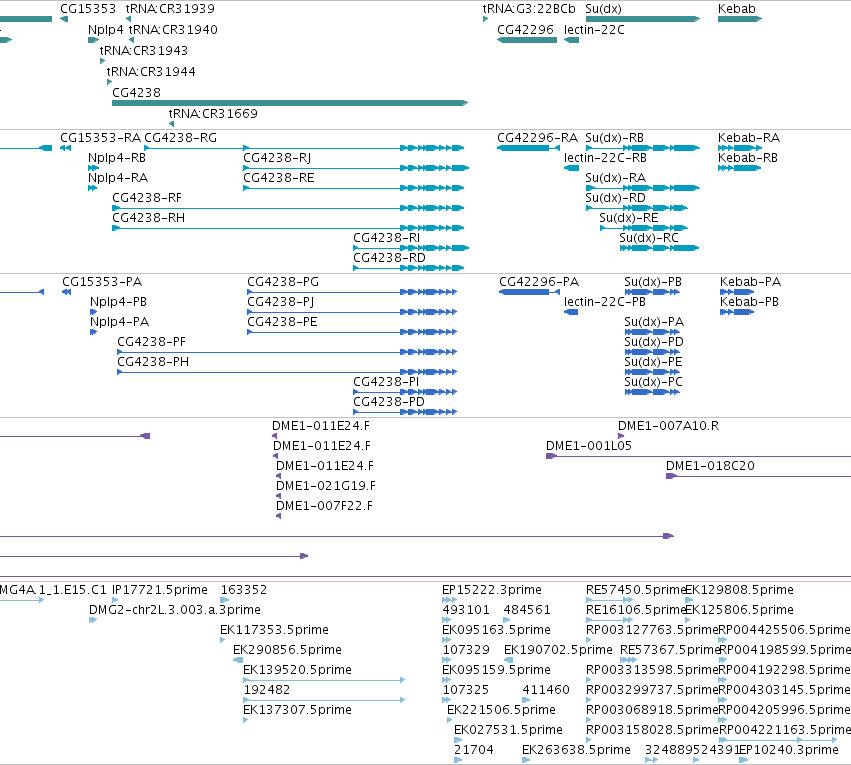851x765 pixels.
Task: Select the CG4238 gene bar
Action: click(x=290, y=103)
